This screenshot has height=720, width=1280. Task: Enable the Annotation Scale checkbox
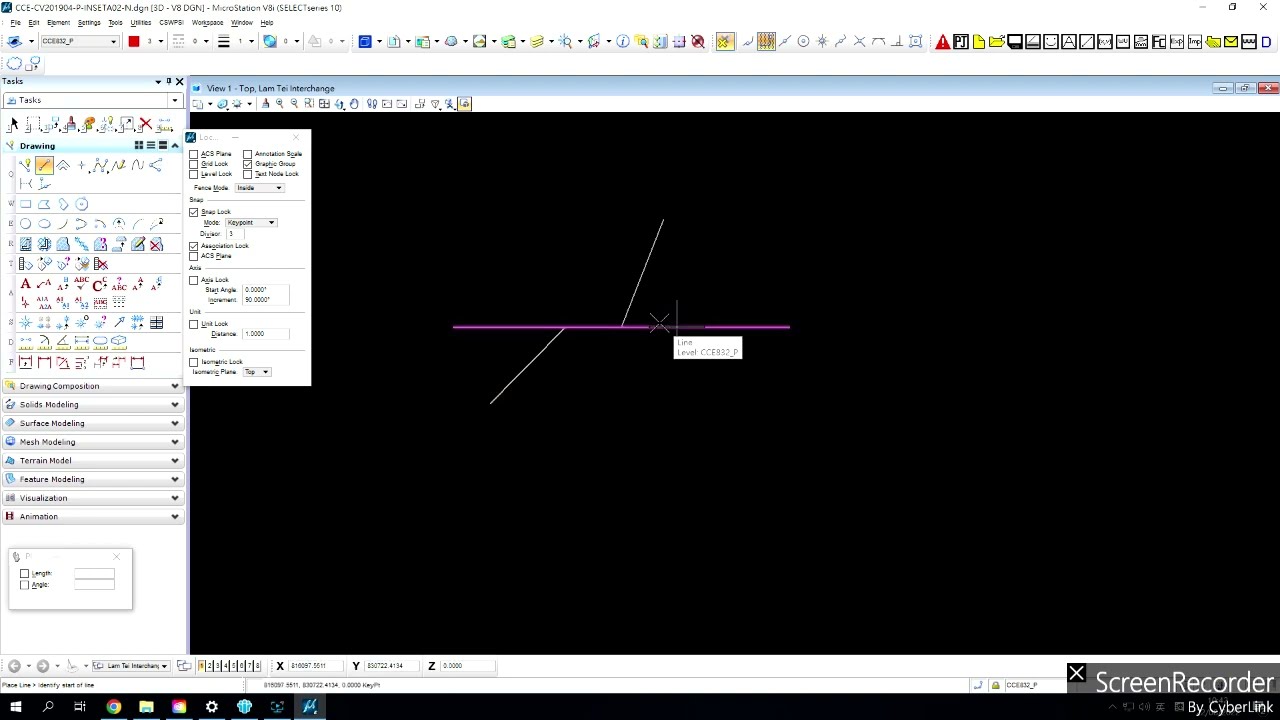click(248, 154)
